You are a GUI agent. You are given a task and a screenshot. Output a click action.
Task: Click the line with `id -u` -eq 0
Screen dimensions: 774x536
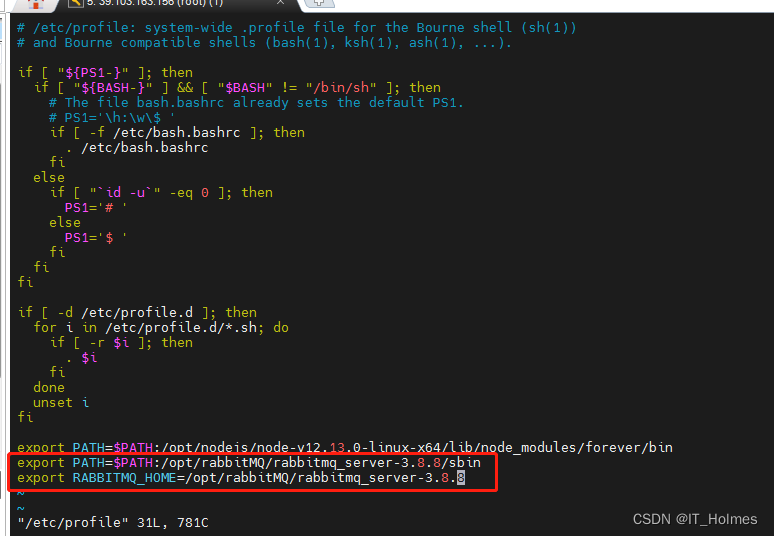[161, 192]
